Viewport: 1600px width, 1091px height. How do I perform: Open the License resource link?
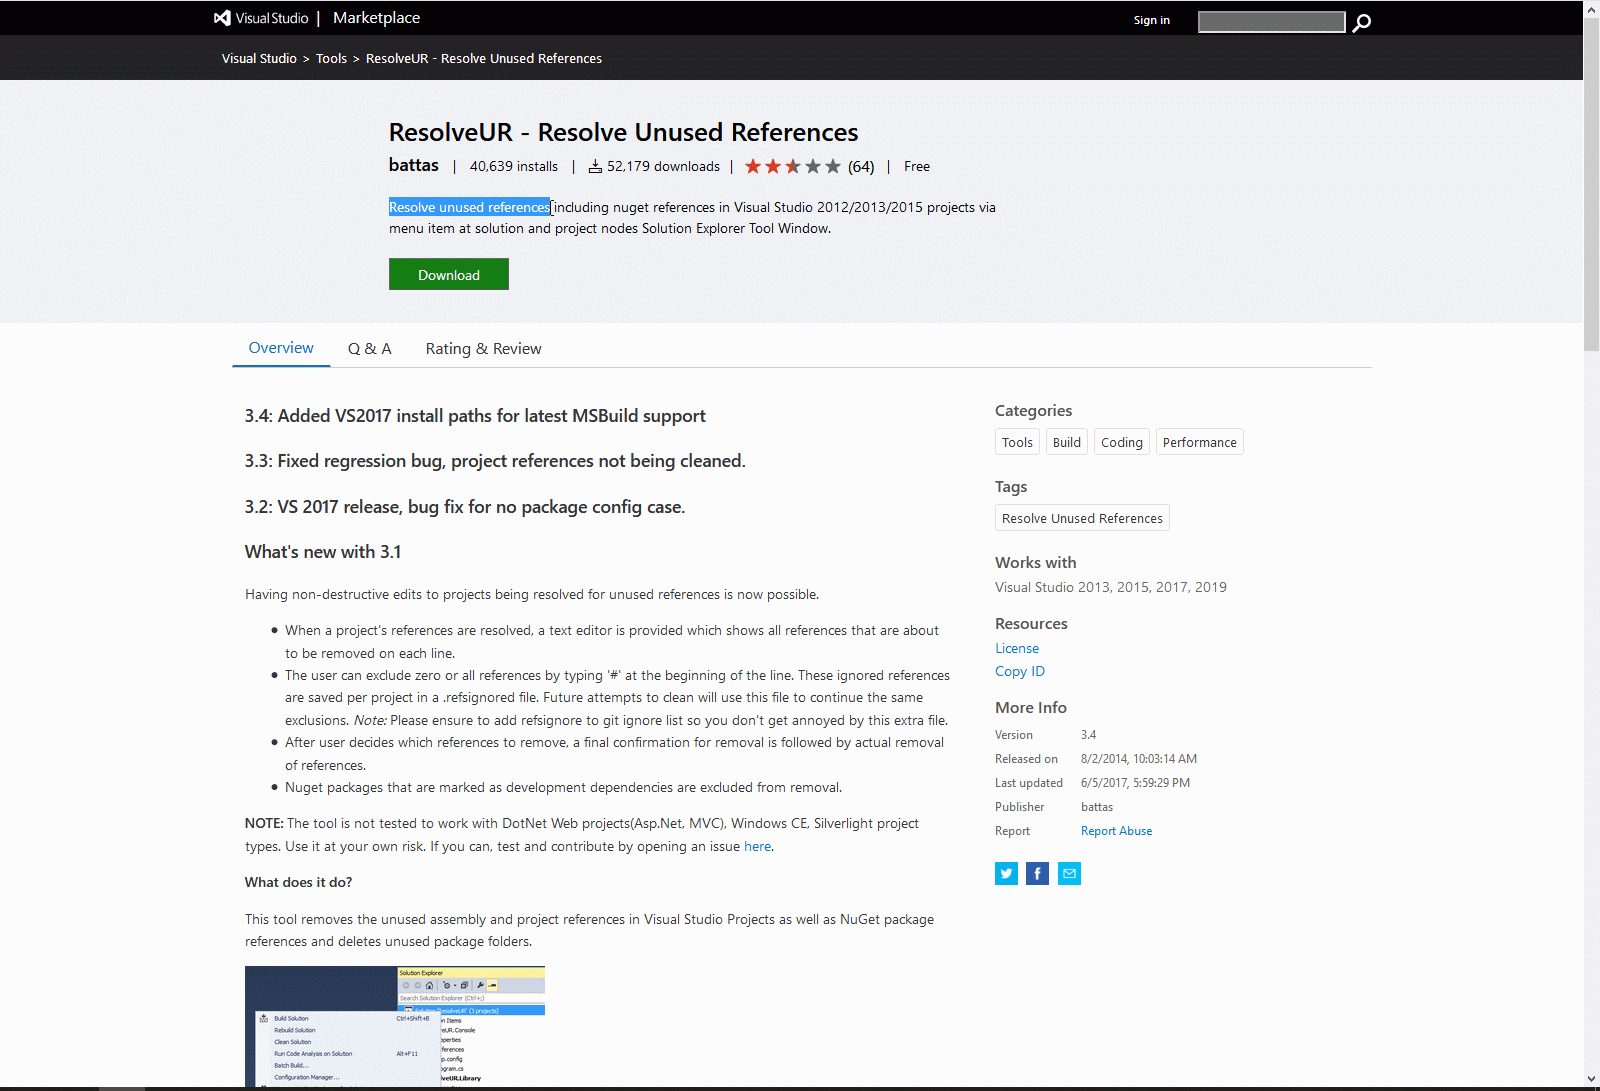[1017, 648]
